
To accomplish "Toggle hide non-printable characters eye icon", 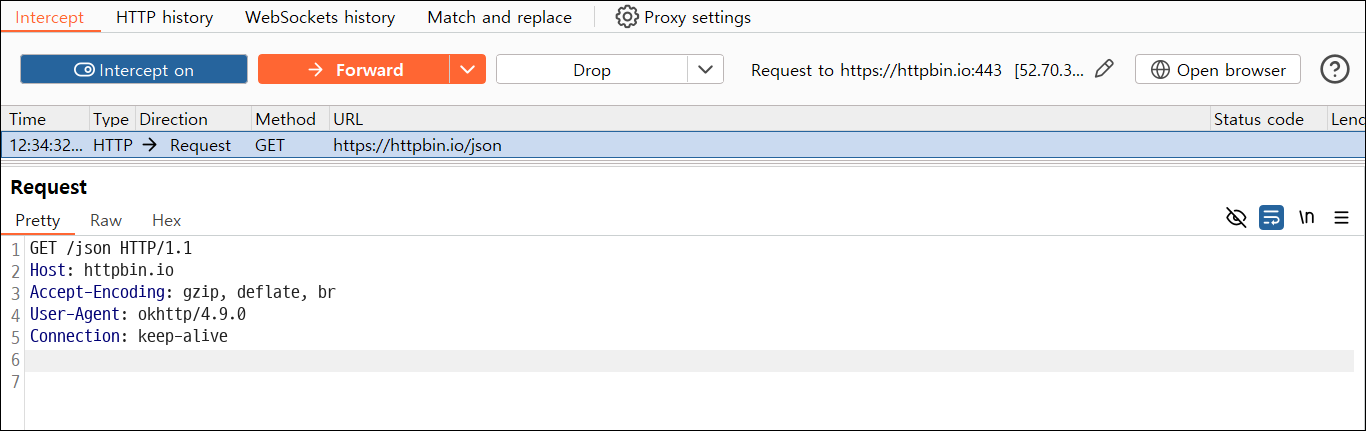I will tap(1236, 217).
